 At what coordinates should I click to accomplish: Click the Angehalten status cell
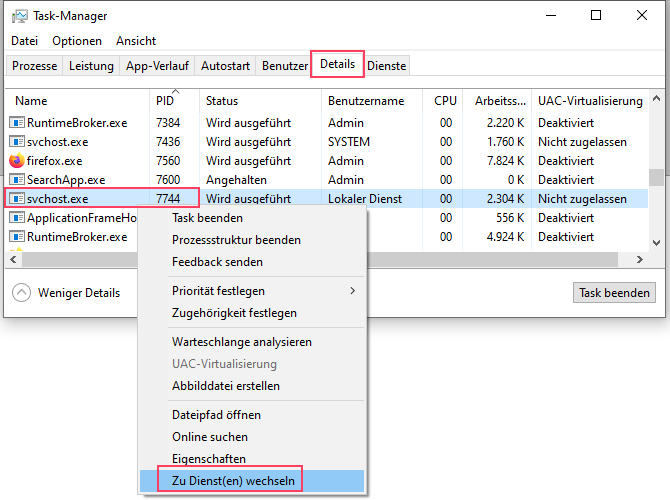236,179
